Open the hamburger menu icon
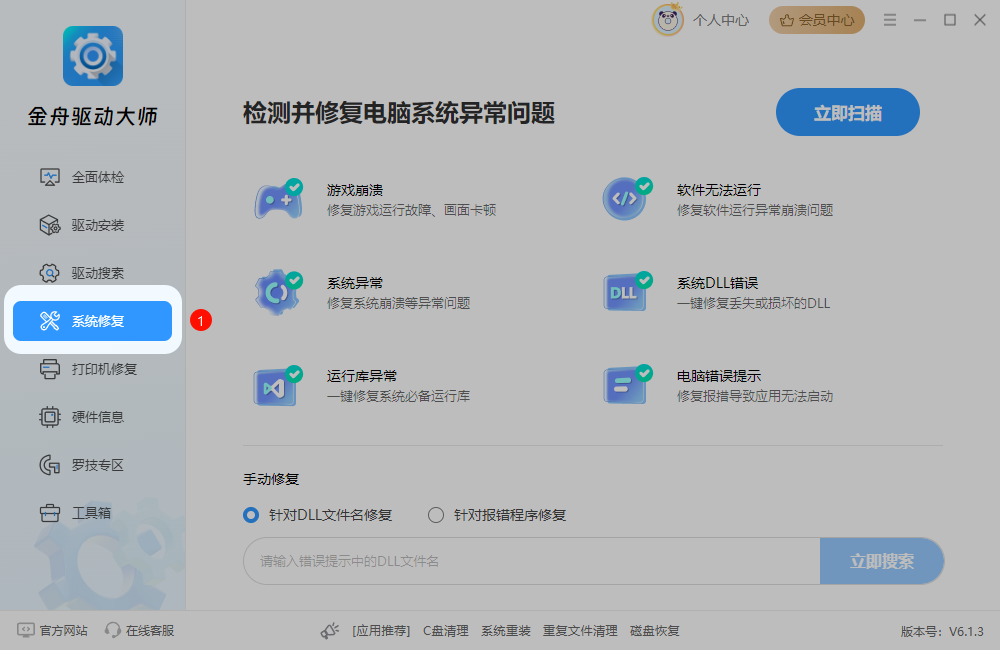 click(890, 20)
